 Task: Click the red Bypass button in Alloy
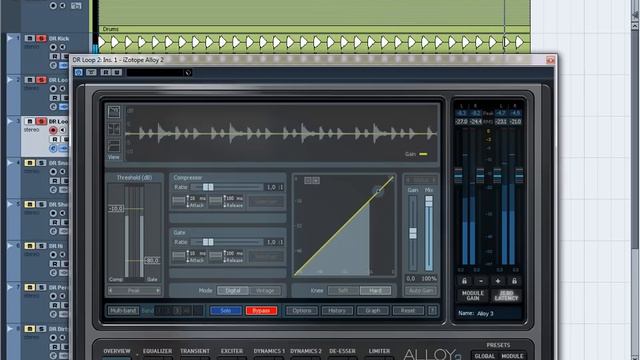261,311
